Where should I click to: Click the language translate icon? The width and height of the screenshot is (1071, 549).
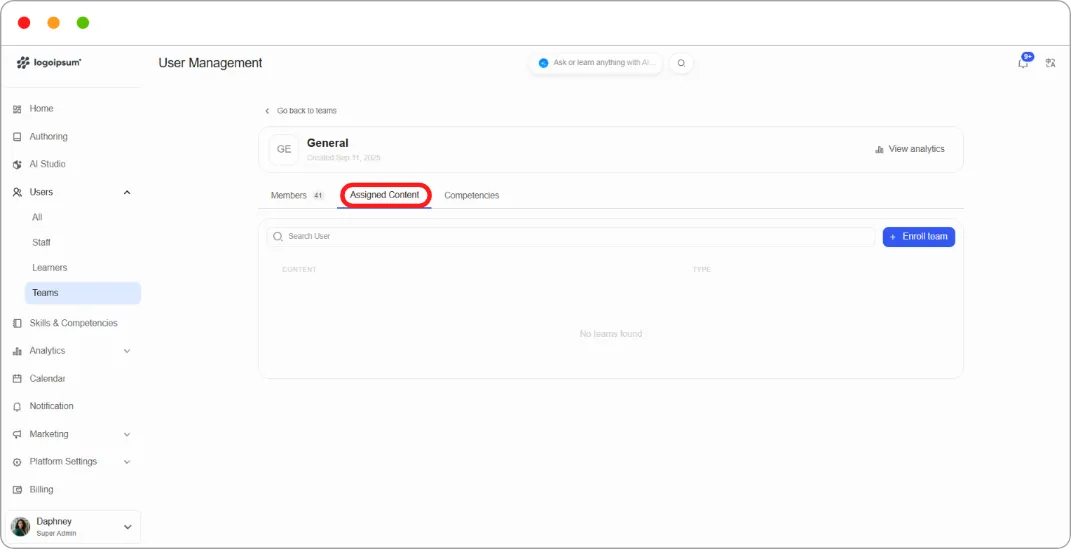pos(1051,63)
